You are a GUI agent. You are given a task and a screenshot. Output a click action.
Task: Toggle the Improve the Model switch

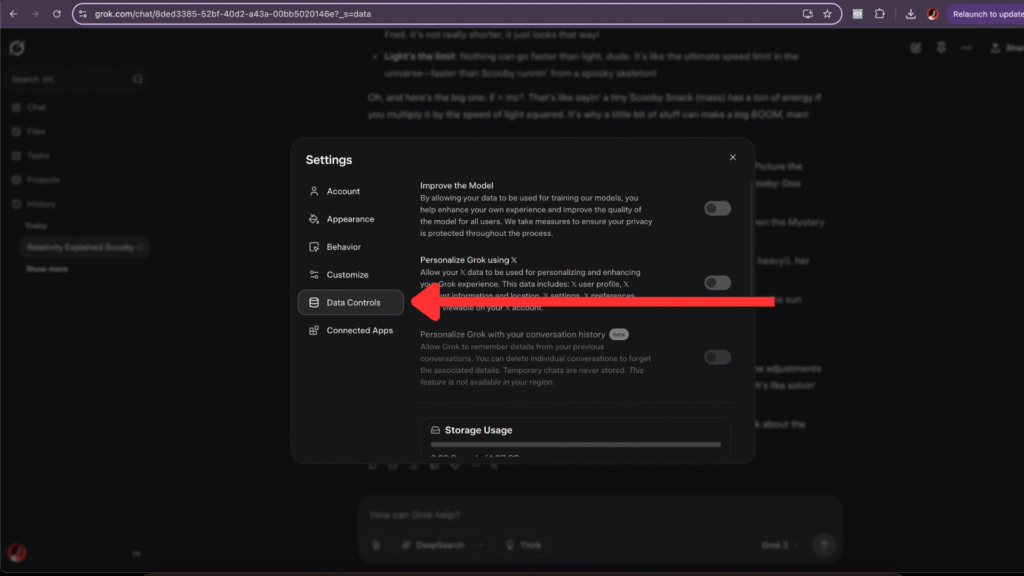click(x=717, y=208)
